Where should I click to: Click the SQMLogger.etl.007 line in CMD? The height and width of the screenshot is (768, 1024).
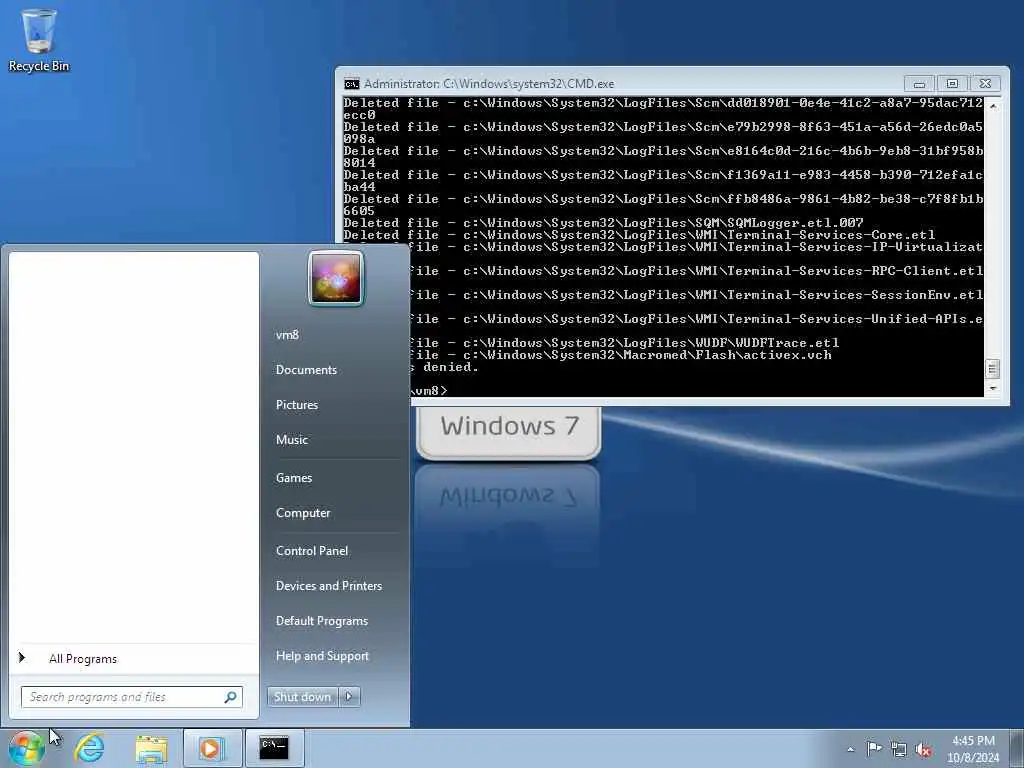pyautogui.click(x=603, y=223)
